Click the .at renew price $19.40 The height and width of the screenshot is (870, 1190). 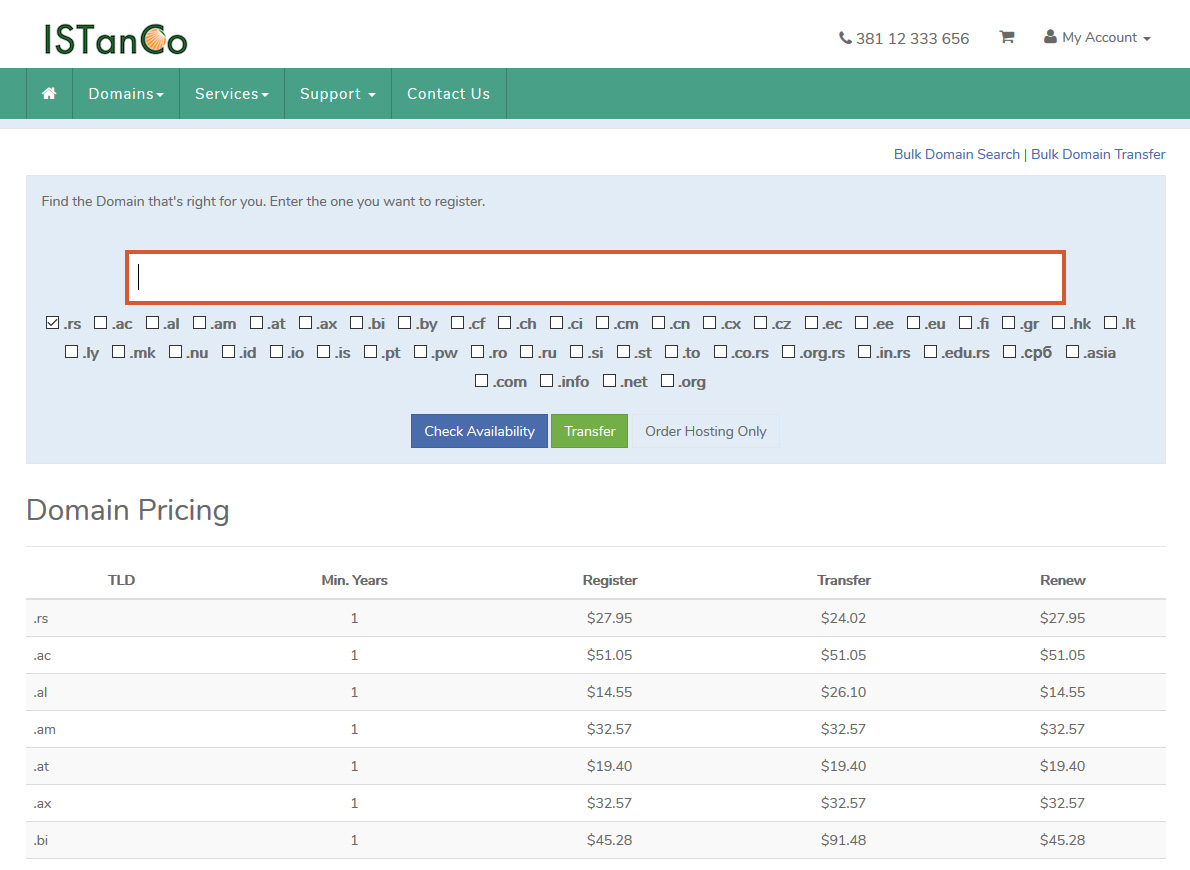pyautogui.click(x=1062, y=766)
